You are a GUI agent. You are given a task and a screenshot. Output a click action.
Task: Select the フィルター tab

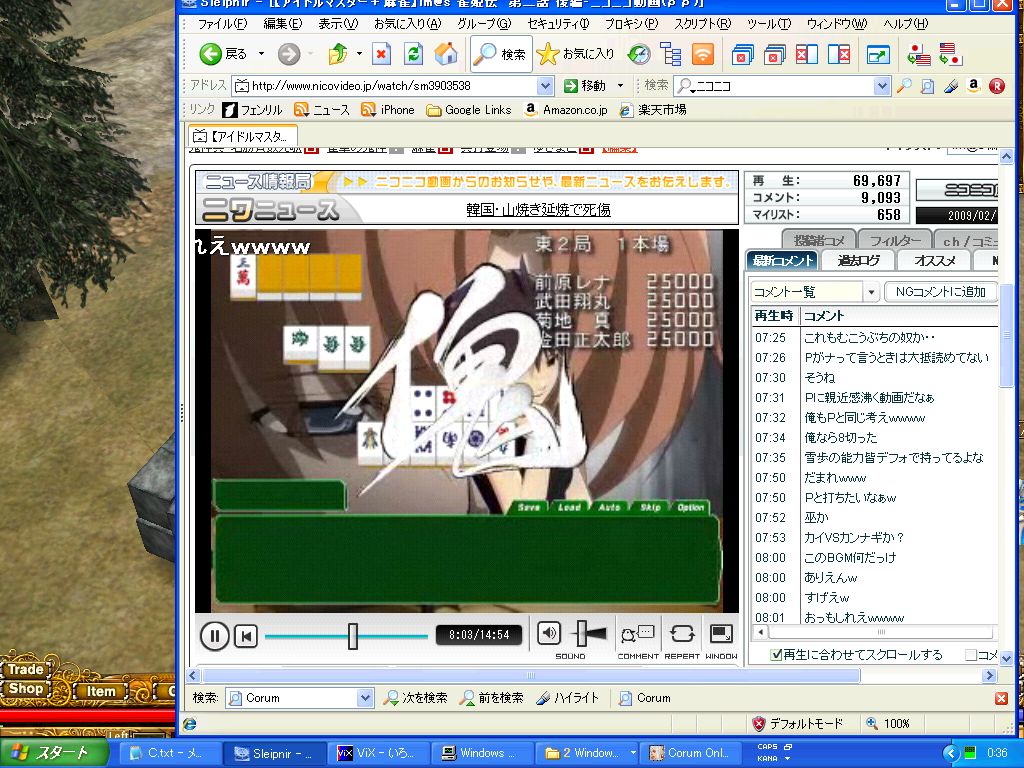[895, 240]
